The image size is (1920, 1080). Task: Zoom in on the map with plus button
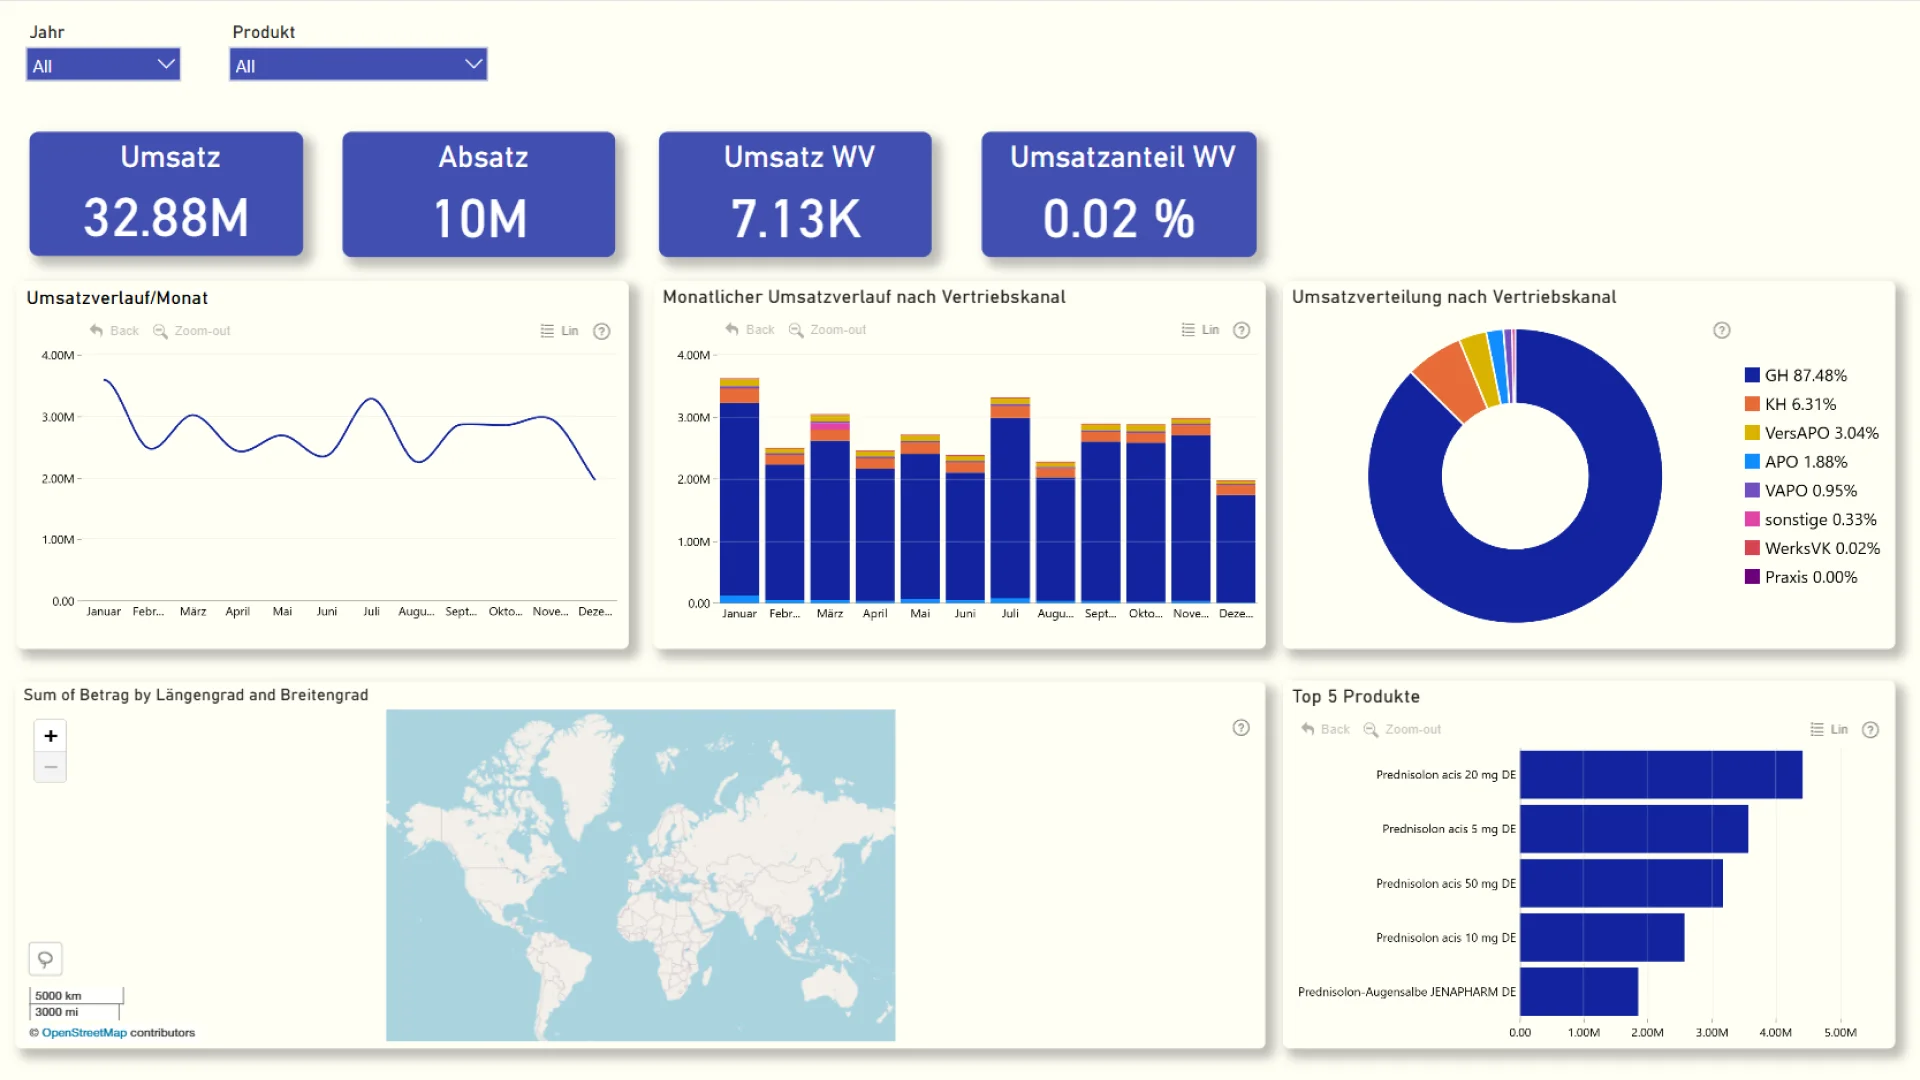tap(50, 736)
